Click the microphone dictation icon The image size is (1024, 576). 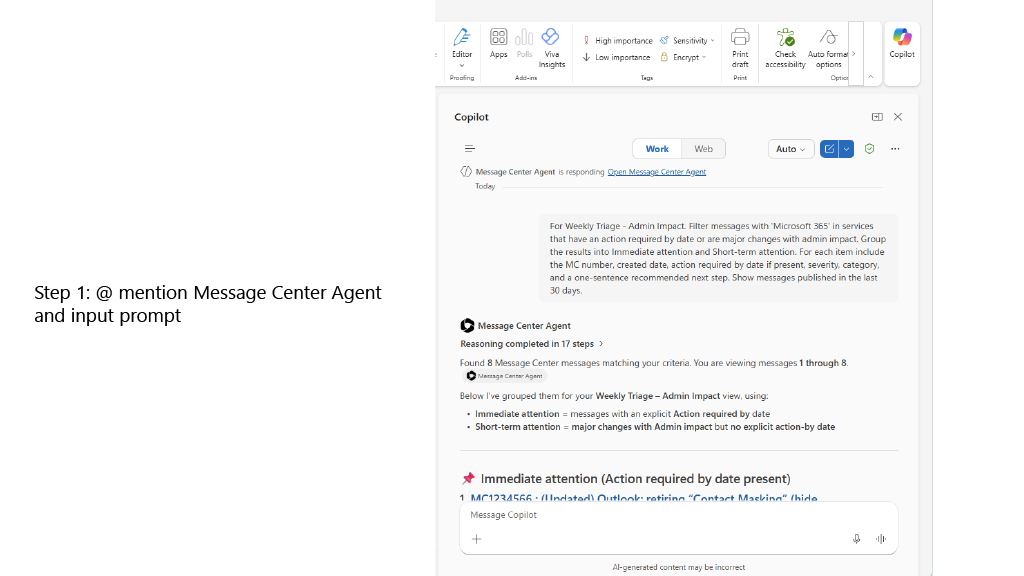(x=856, y=539)
